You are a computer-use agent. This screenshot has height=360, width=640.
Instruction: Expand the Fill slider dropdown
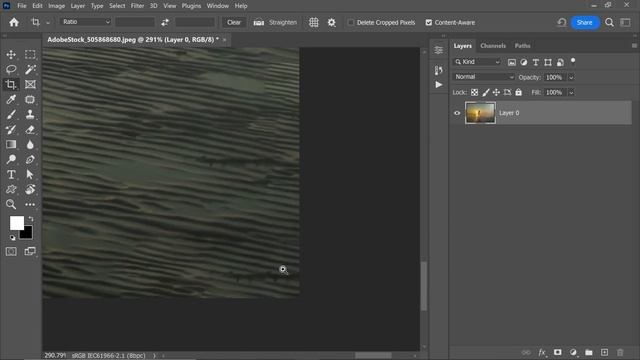tap(571, 93)
